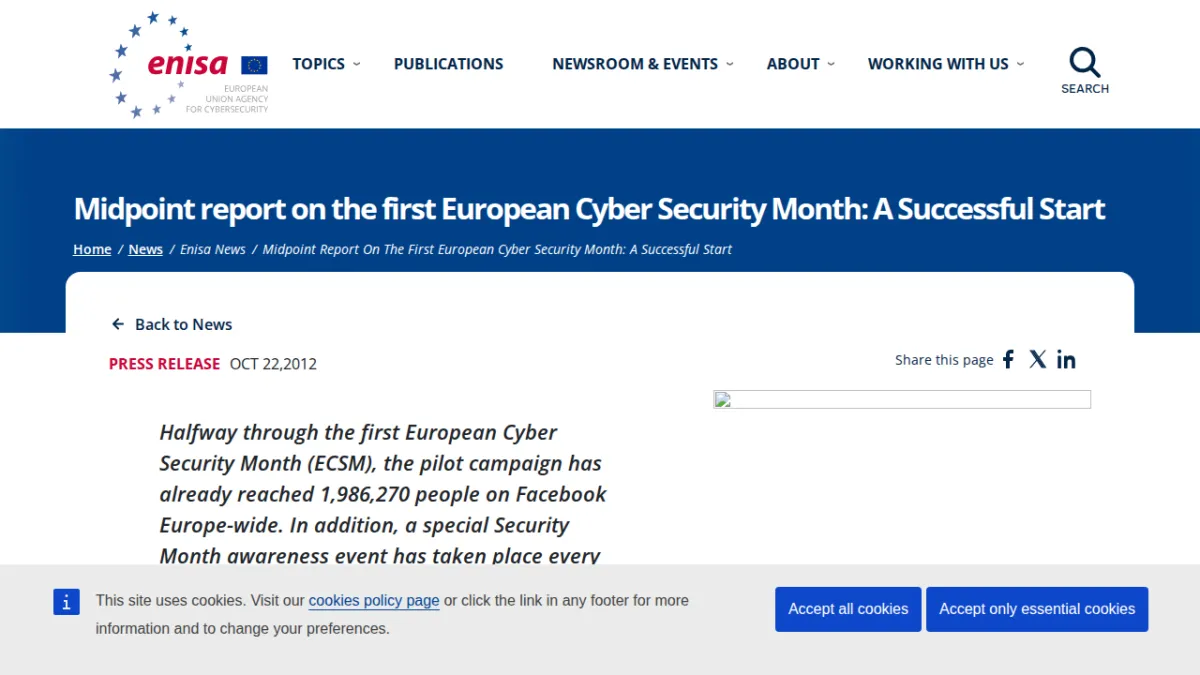Share this page on LinkedIn

click(1067, 360)
